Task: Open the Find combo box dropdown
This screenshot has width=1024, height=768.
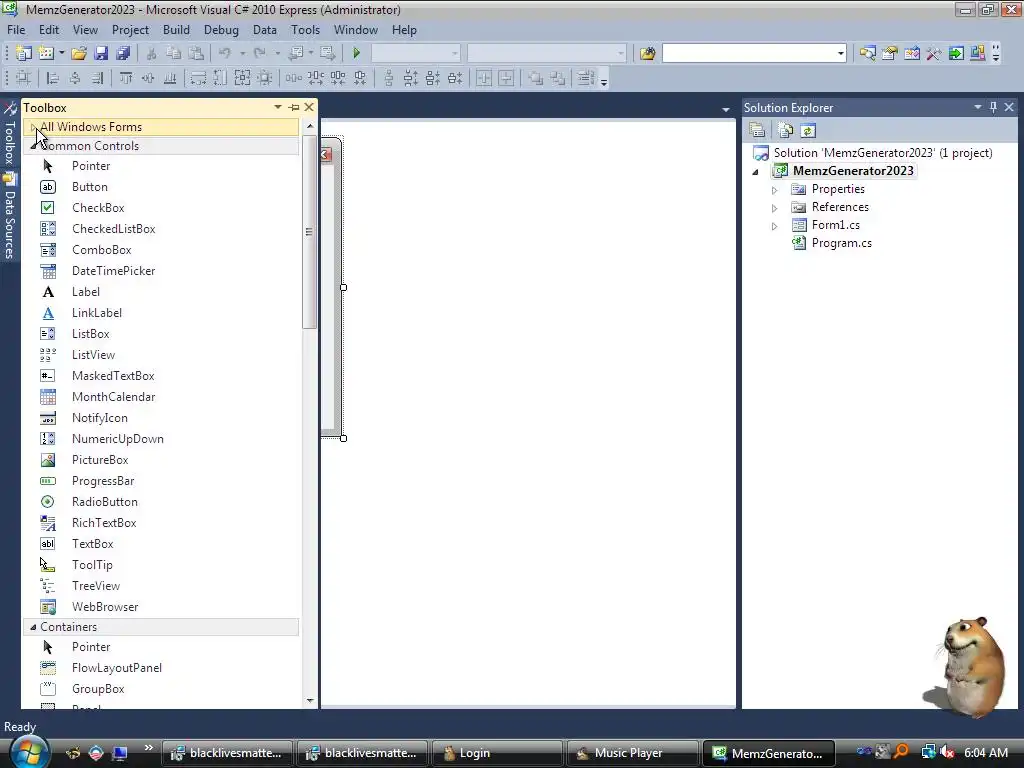Action: 840,53
